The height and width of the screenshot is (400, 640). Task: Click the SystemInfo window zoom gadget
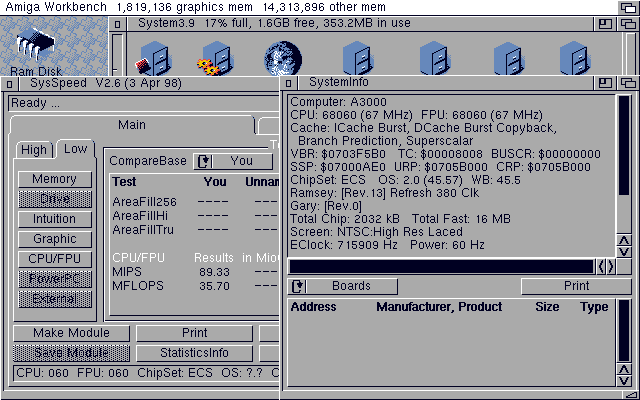pos(602,81)
